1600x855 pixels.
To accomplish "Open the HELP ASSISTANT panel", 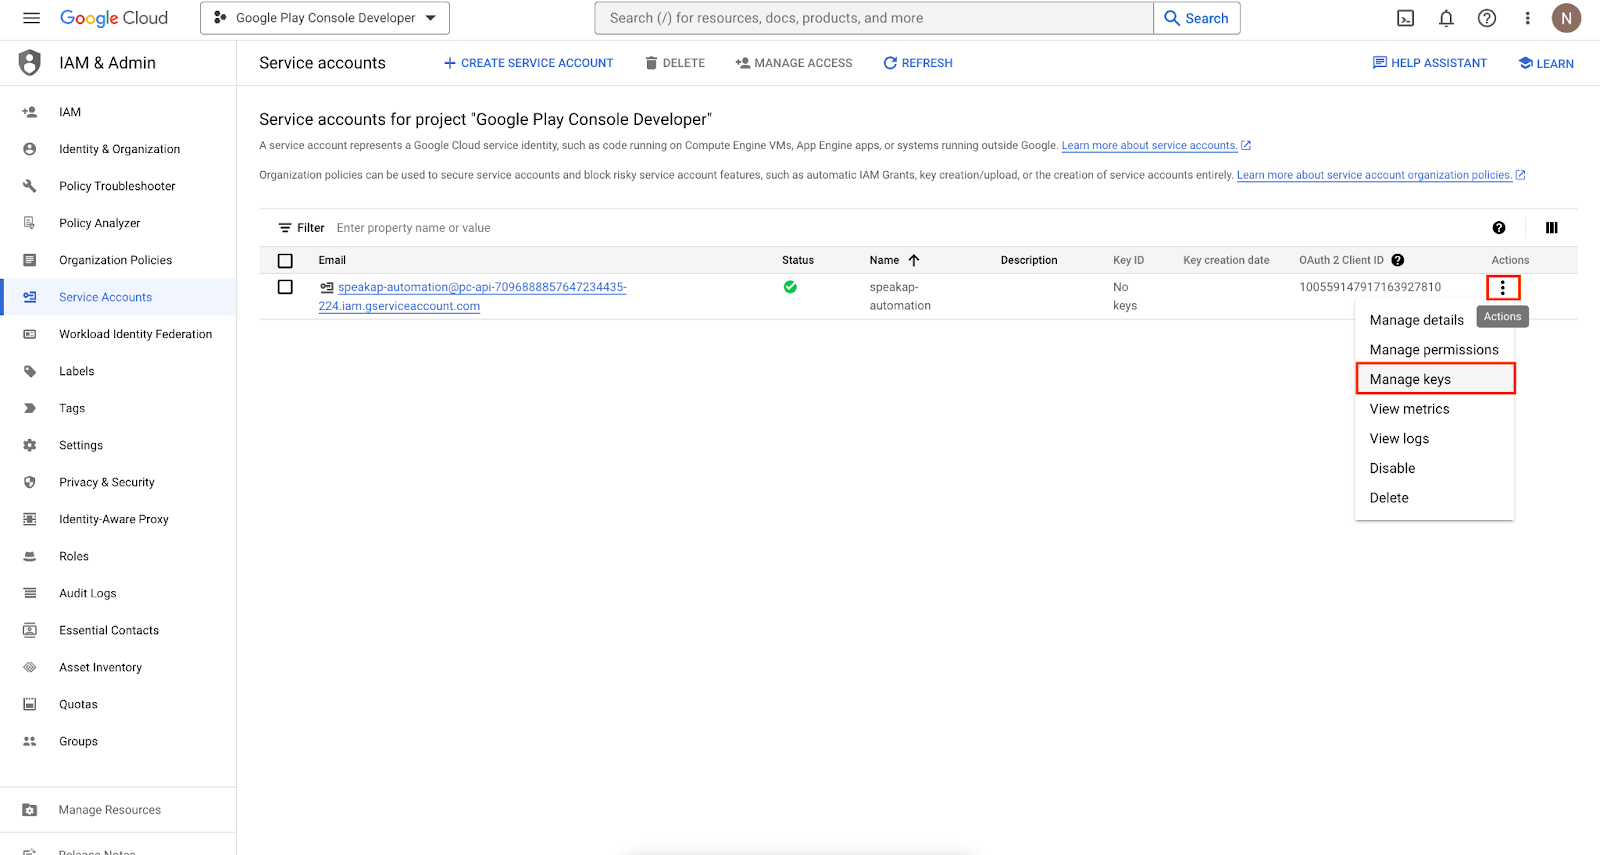I will (x=1430, y=63).
